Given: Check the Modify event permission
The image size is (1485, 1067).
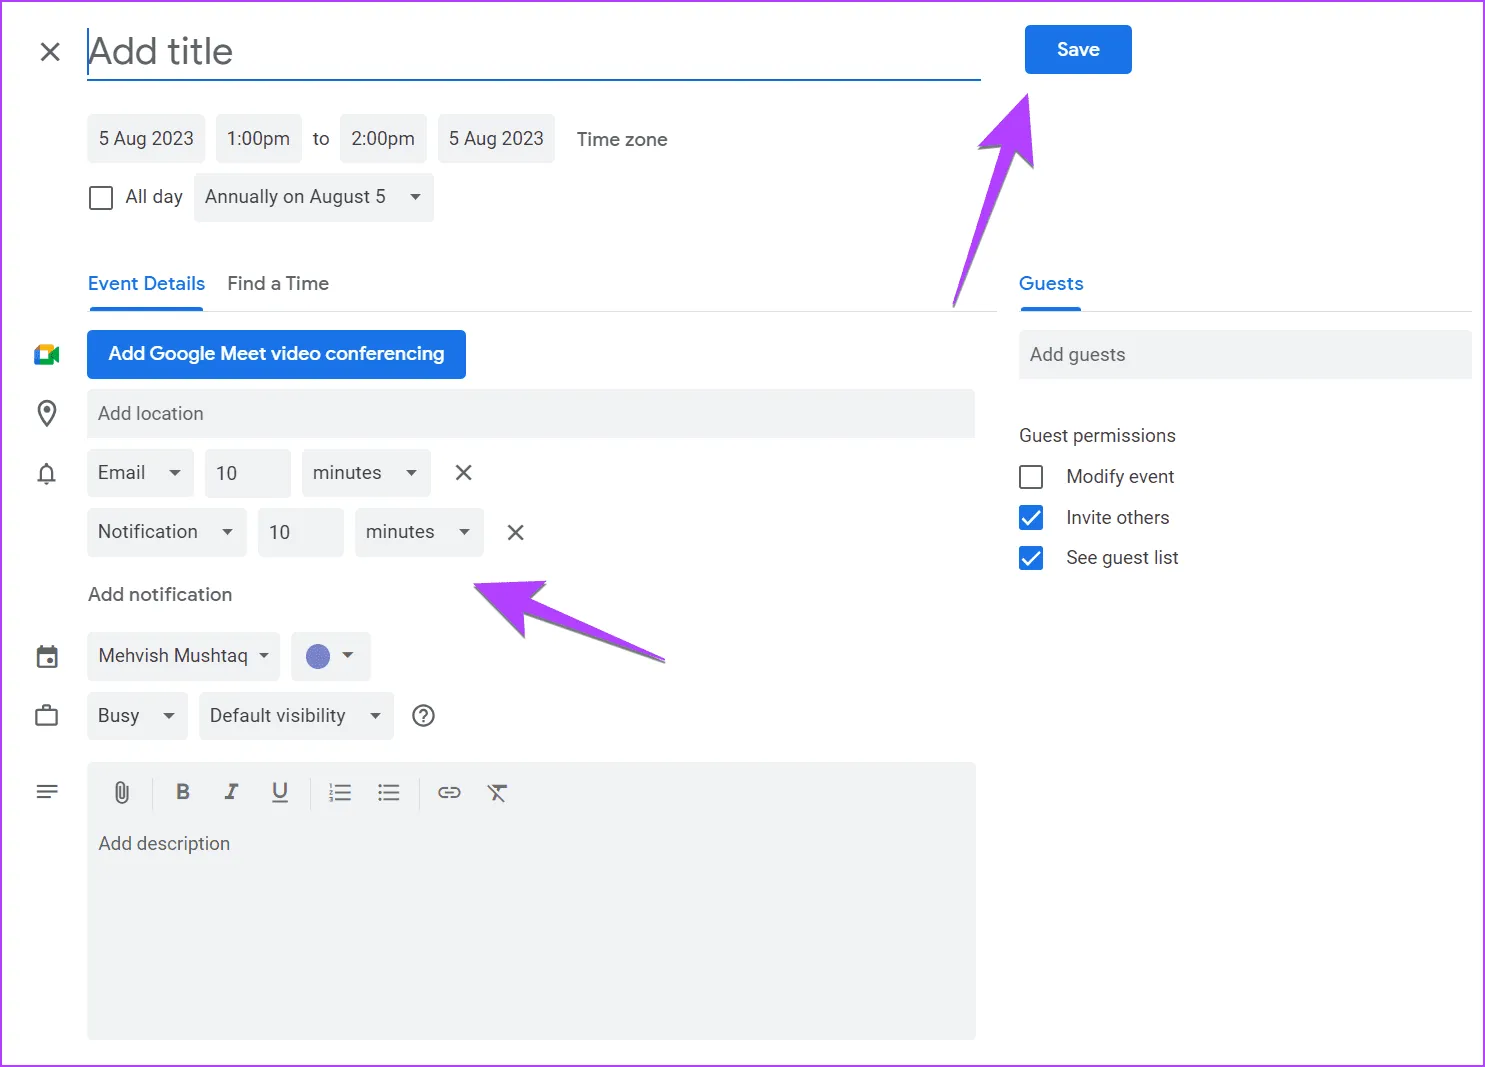Looking at the screenshot, I should tap(1031, 477).
